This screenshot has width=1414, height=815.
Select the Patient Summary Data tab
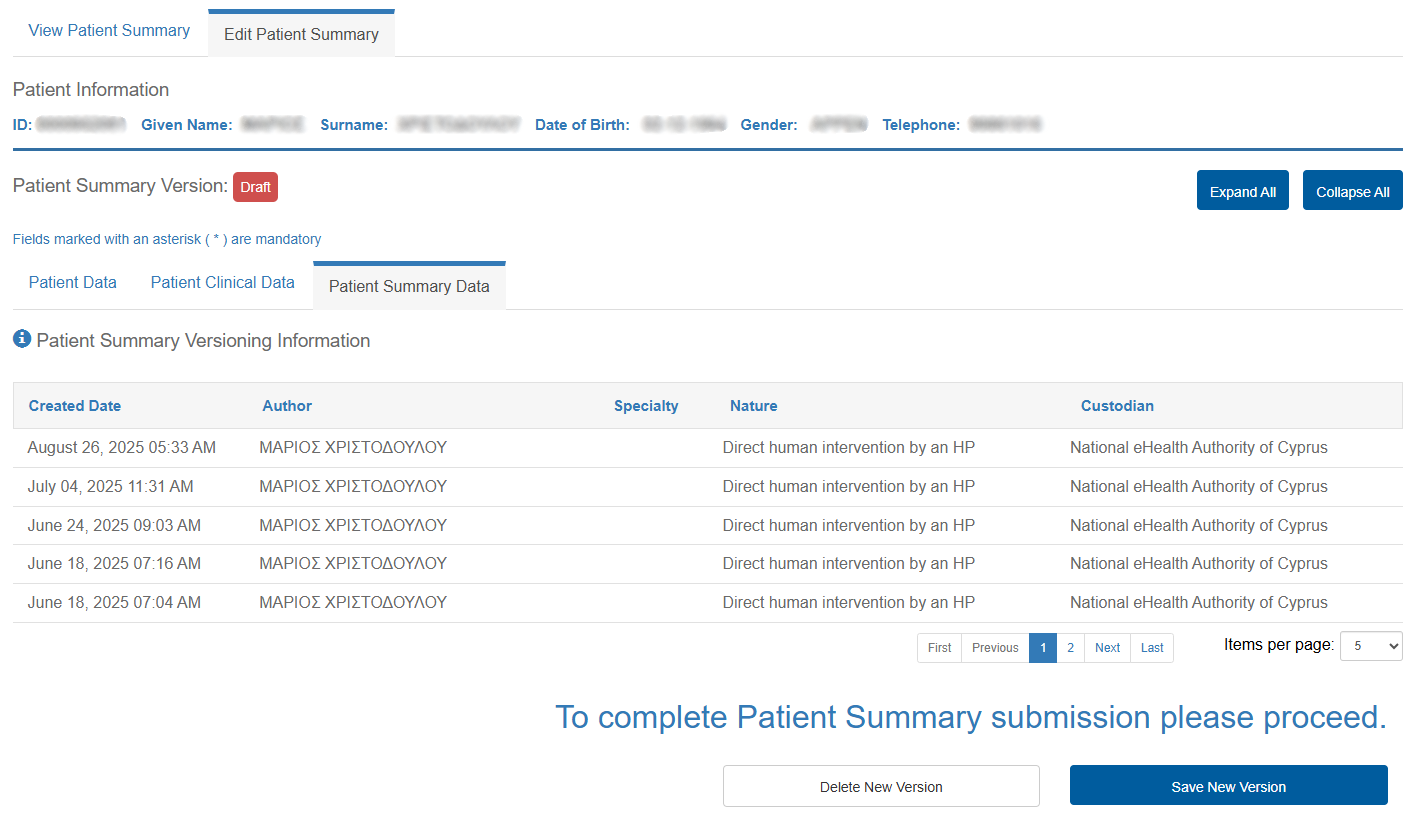(x=409, y=287)
